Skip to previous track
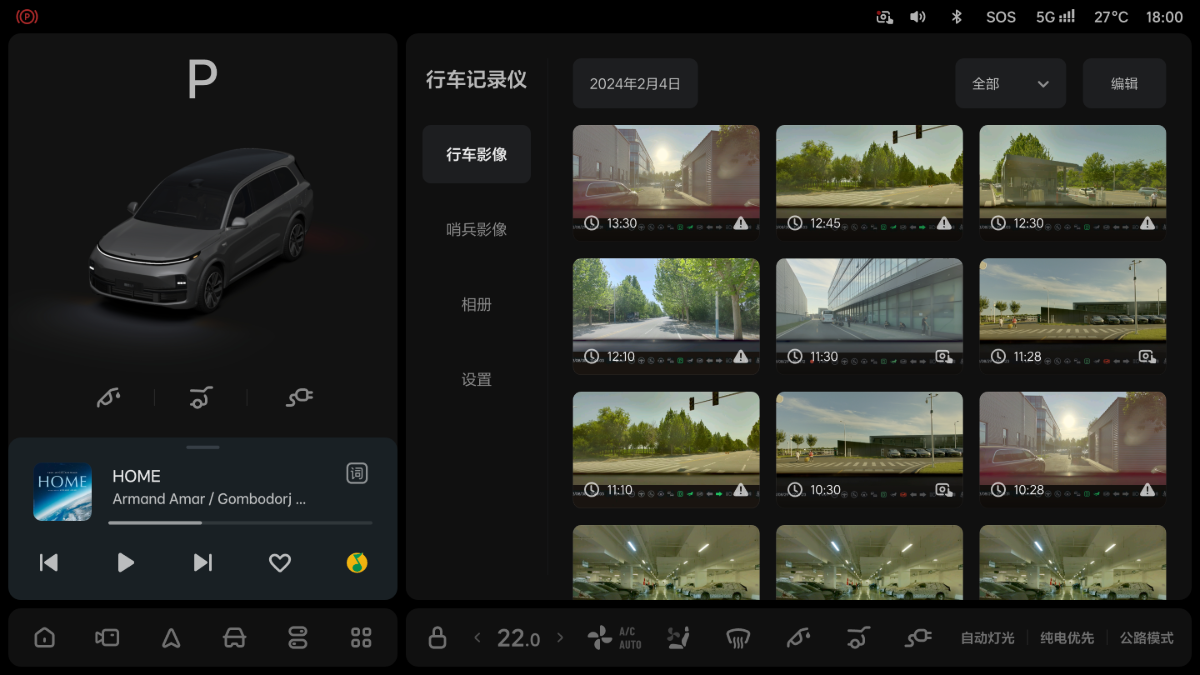 (x=48, y=563)
